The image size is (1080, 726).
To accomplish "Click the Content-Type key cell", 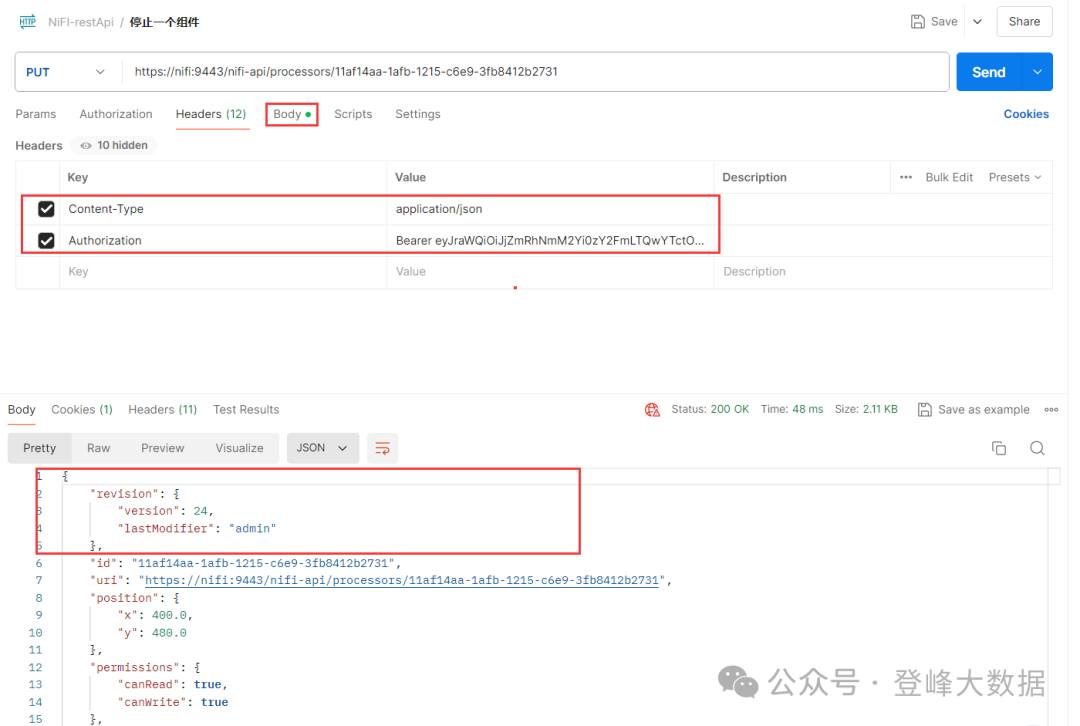I will (223, 209).
